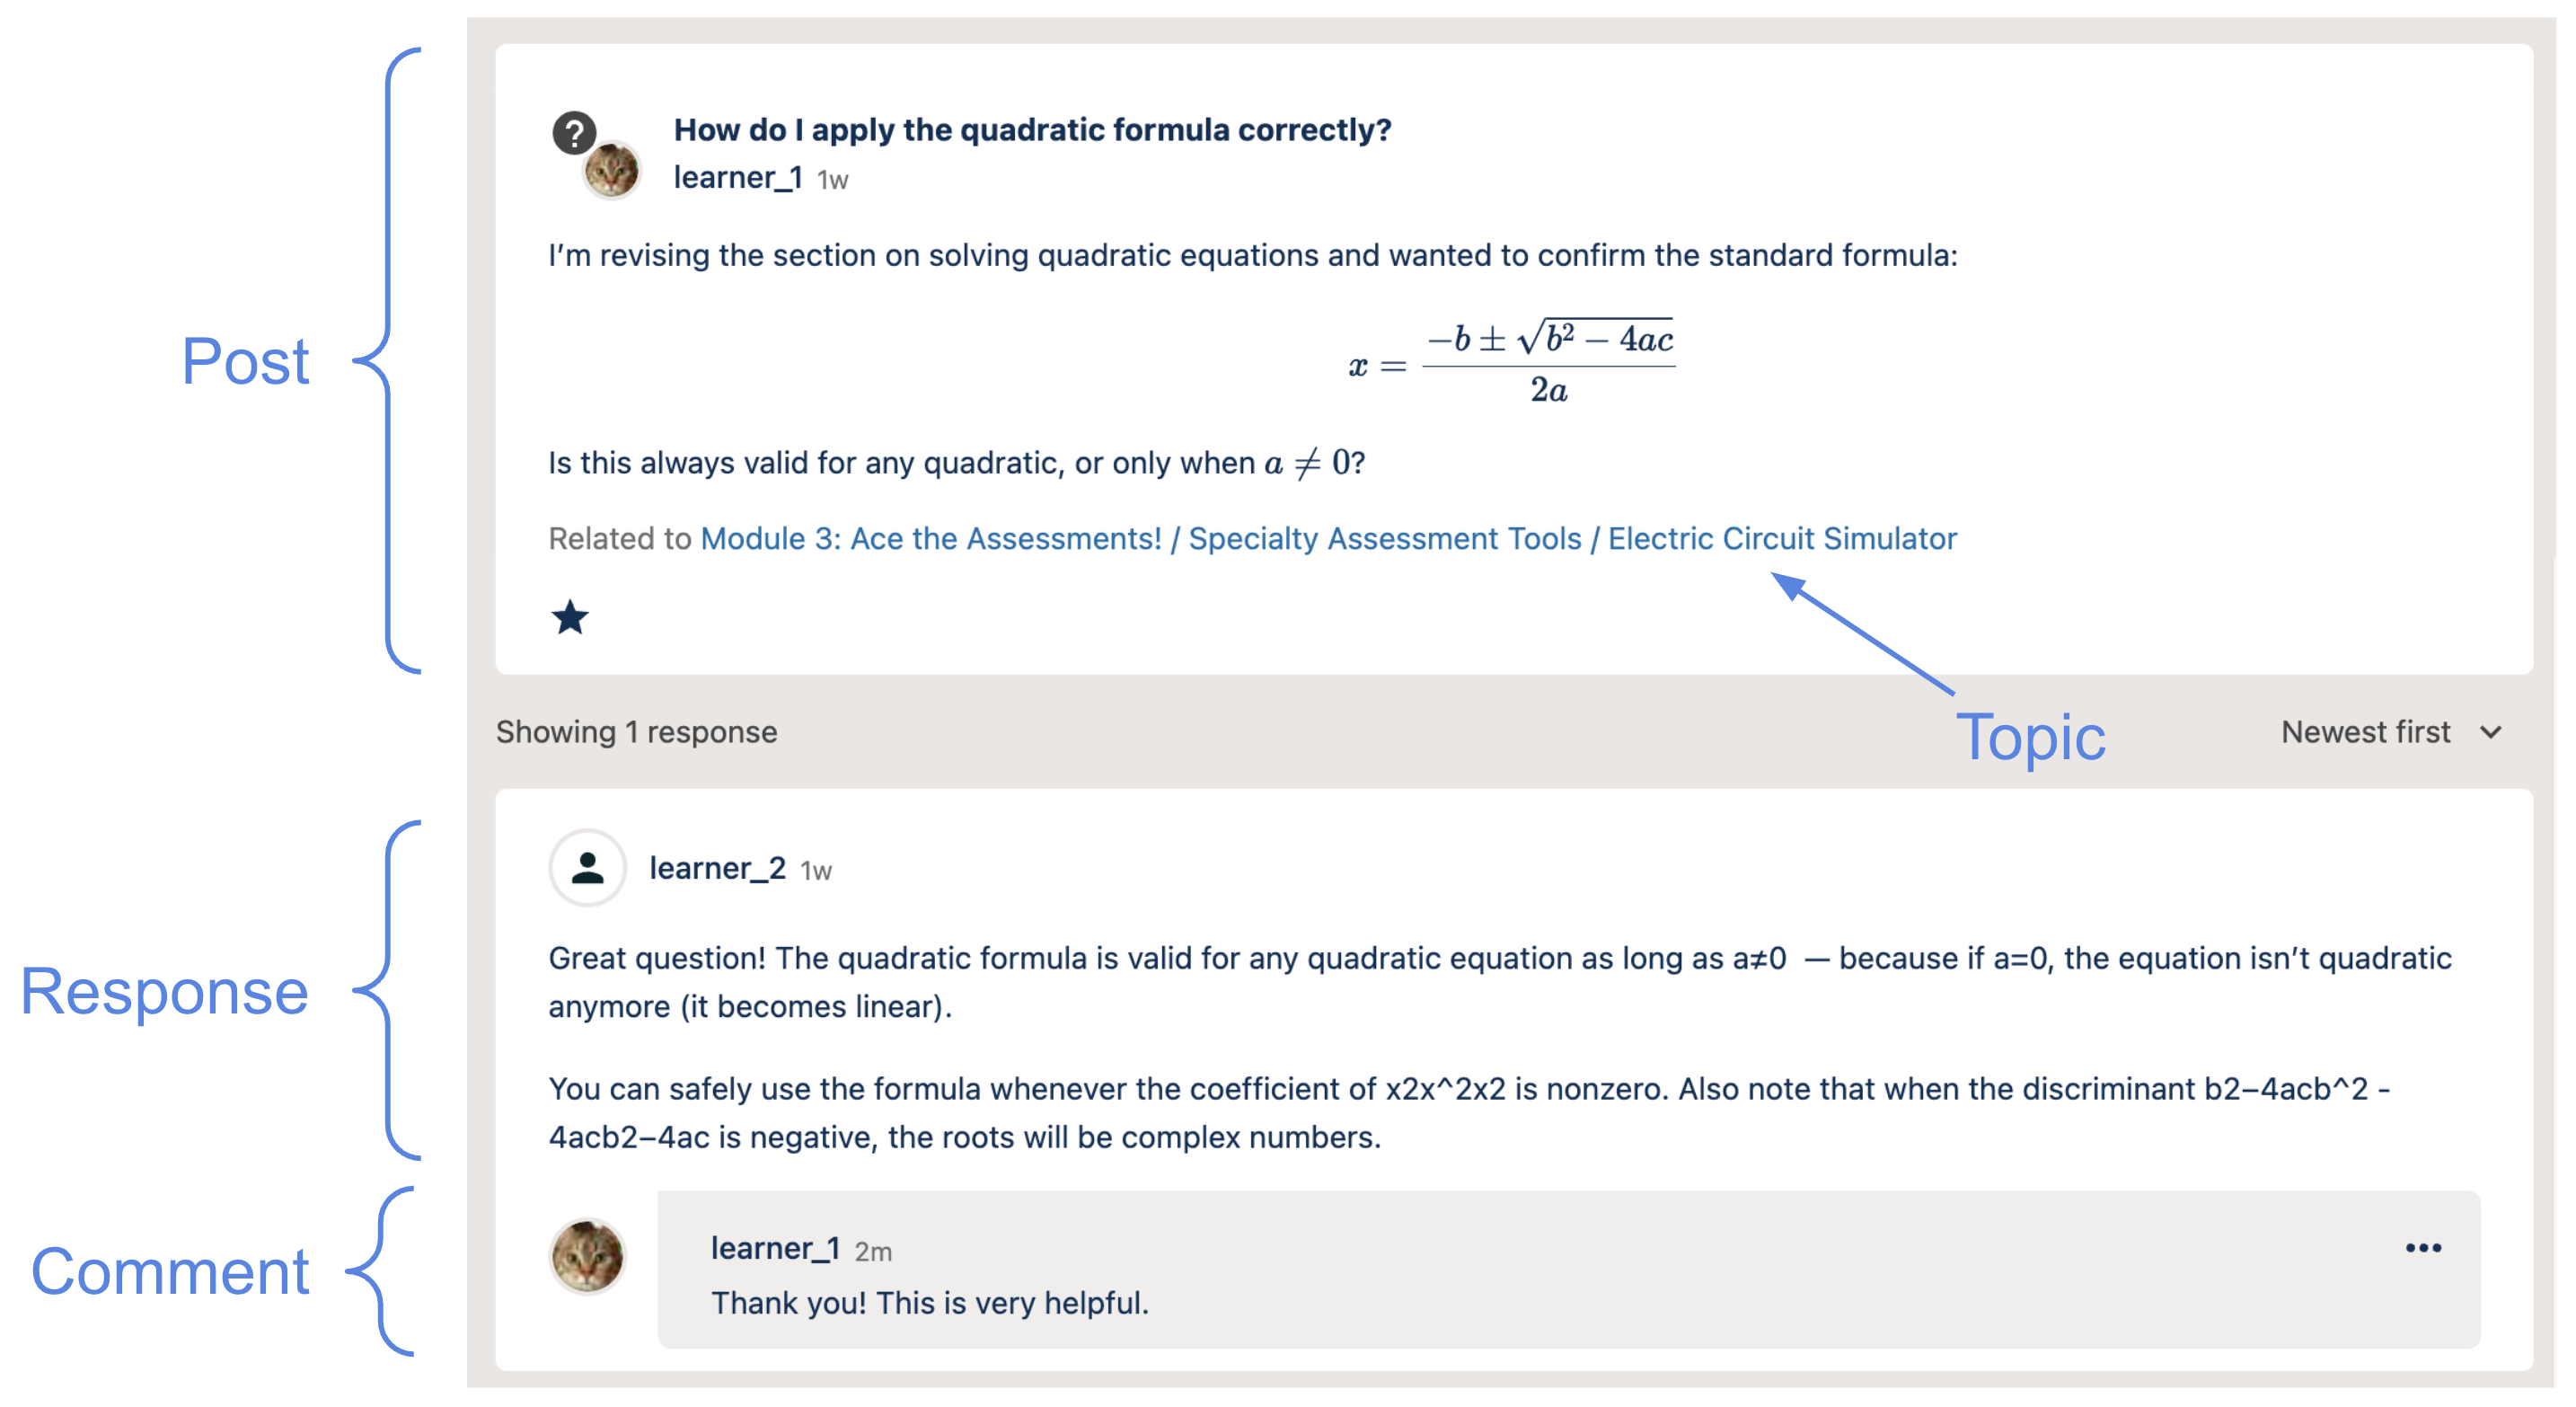Open the three-dot actions menu on the comment
Viewport: 2576px width, 1407px height.
[x=2422, y=1247]
